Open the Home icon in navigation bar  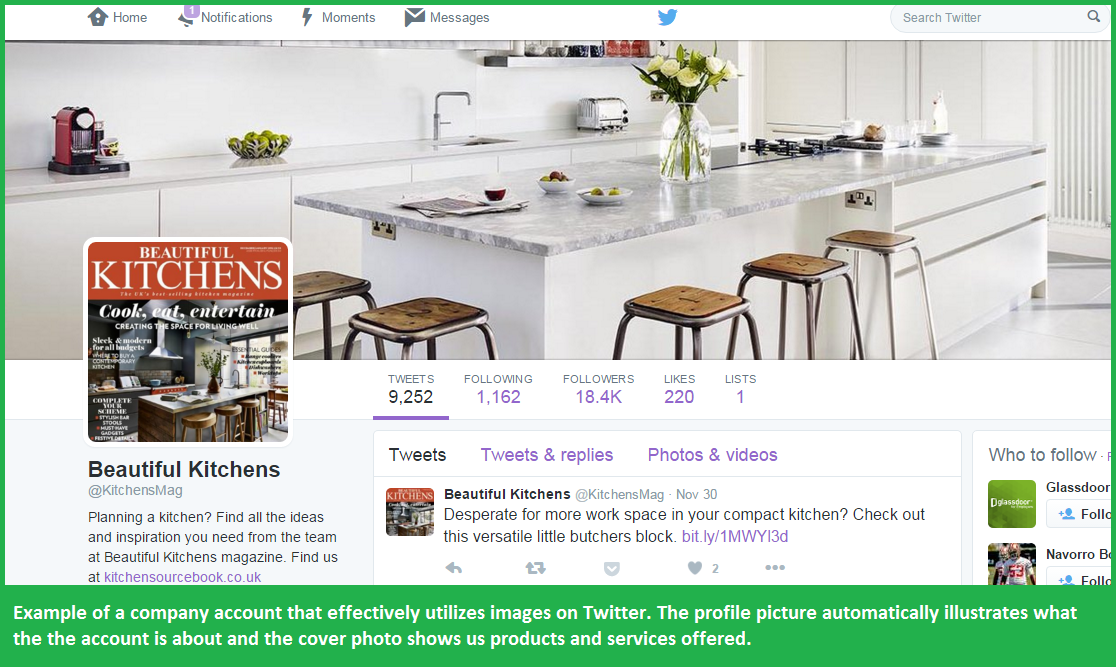pyautogui.click(x=98, y=17)
